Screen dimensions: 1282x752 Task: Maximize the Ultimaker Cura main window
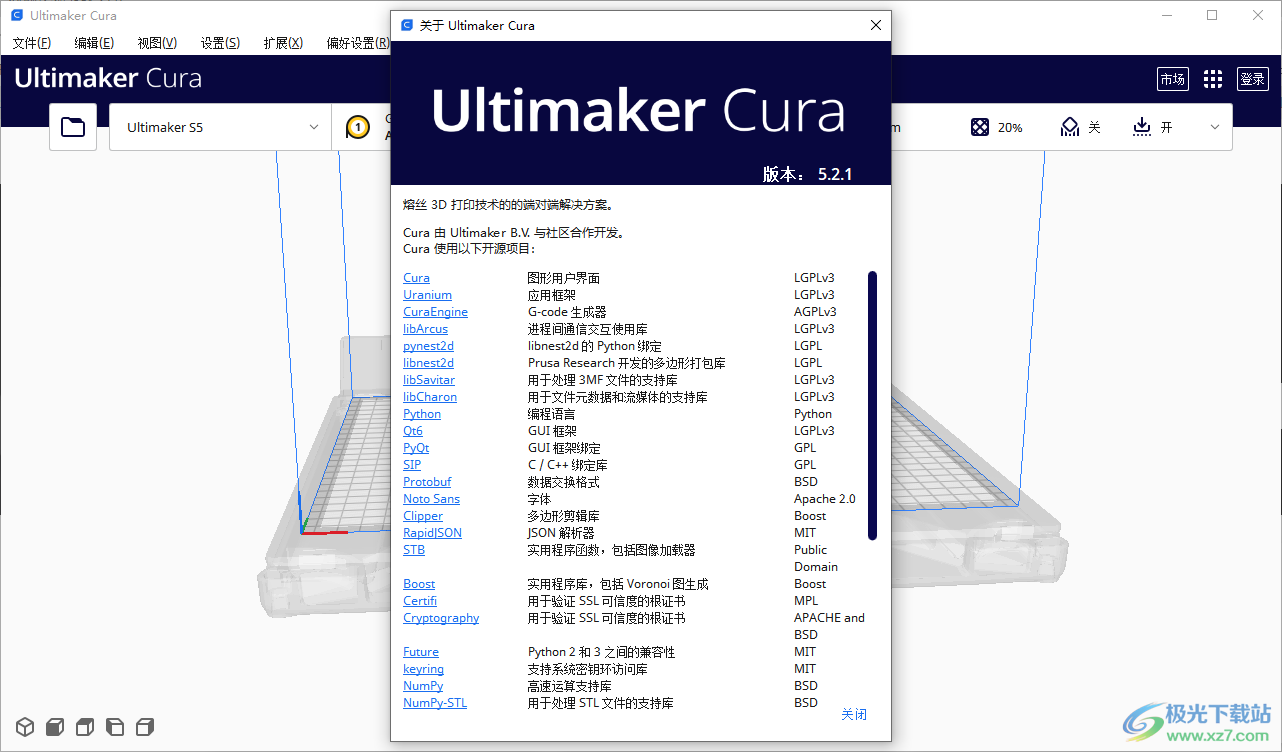point(1212,15)
